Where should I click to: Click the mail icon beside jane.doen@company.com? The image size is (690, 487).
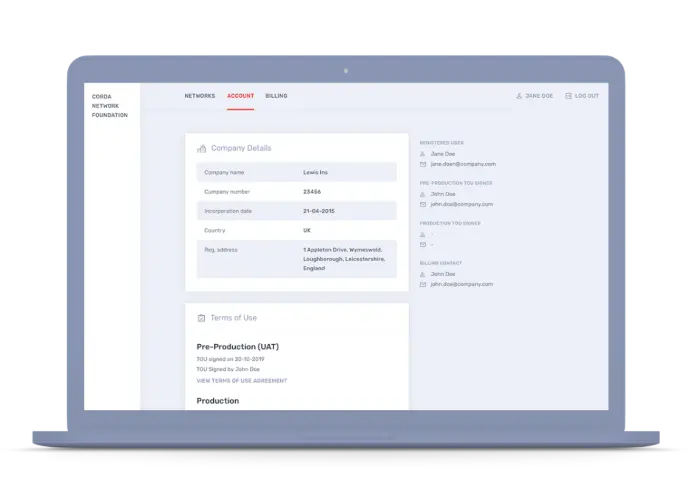click(423, 164)
